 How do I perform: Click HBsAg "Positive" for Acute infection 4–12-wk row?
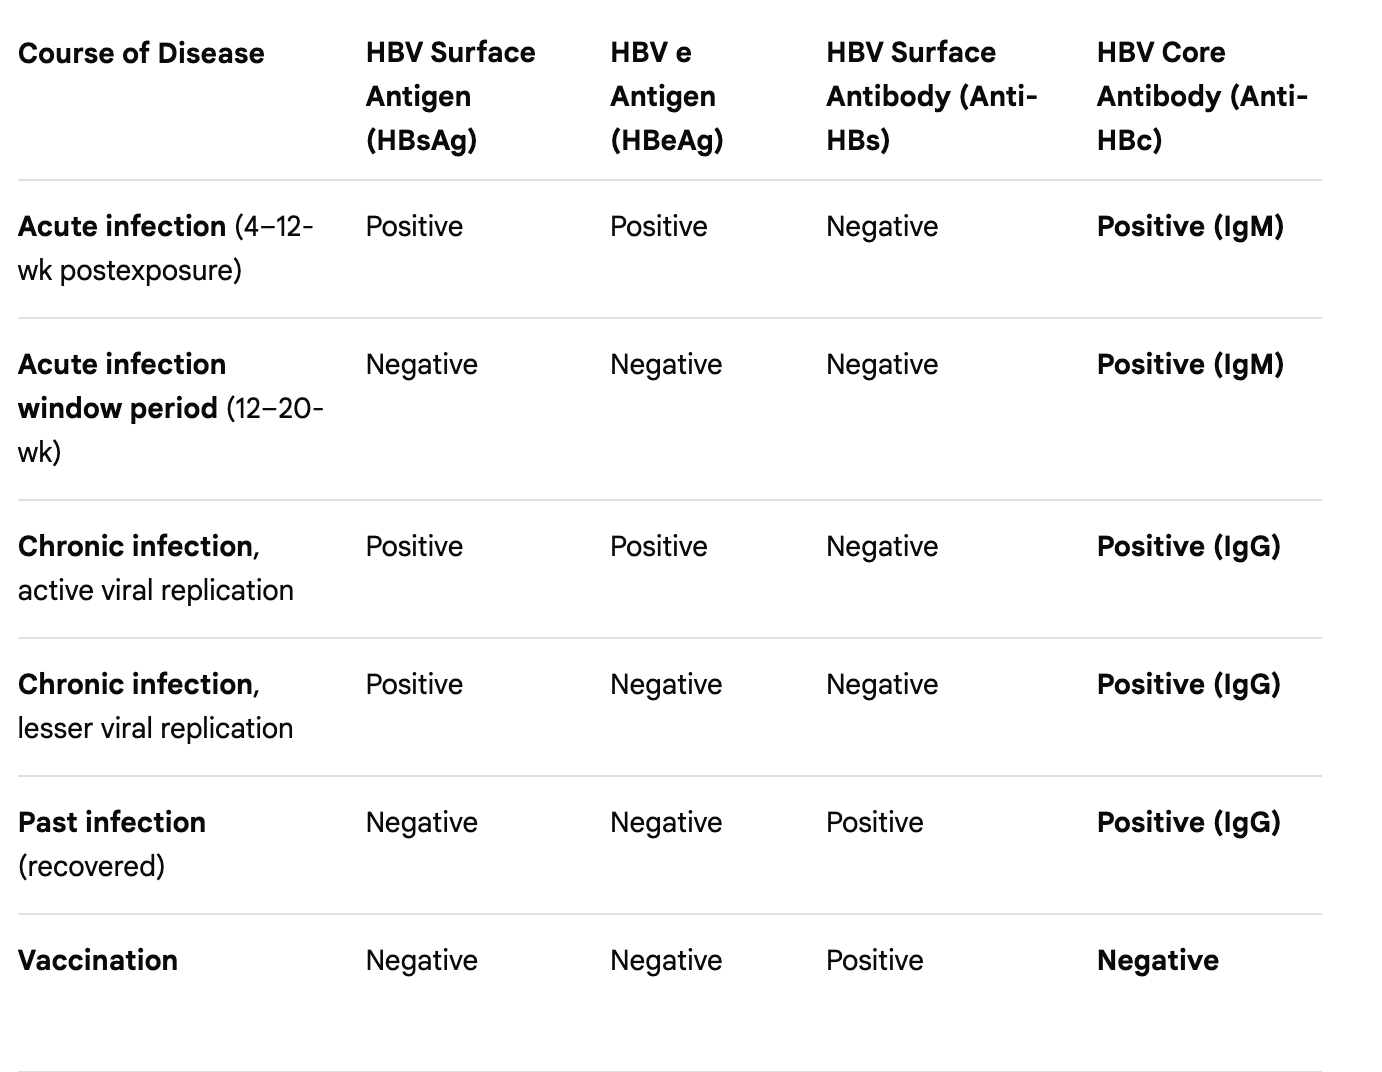point(414,226)
